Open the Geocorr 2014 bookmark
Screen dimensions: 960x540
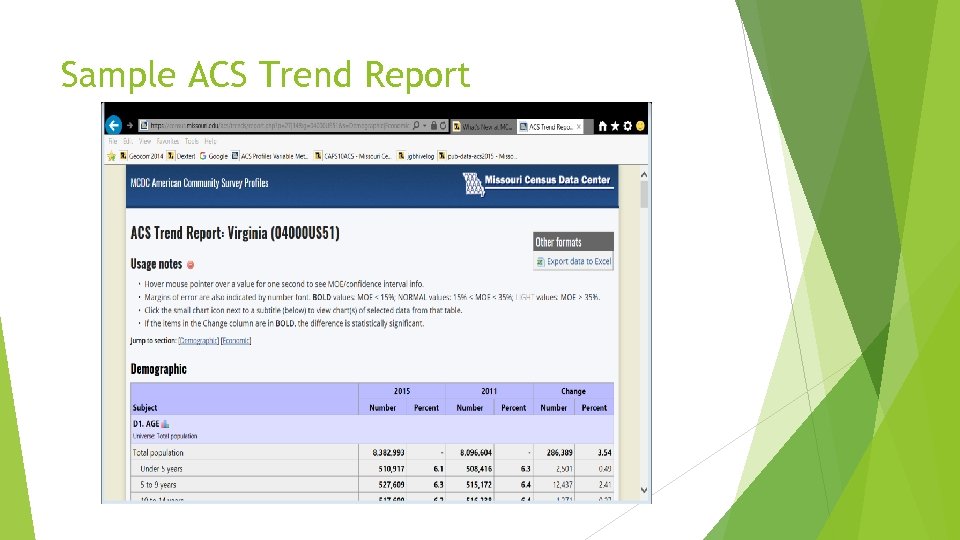tap(141, 156)
